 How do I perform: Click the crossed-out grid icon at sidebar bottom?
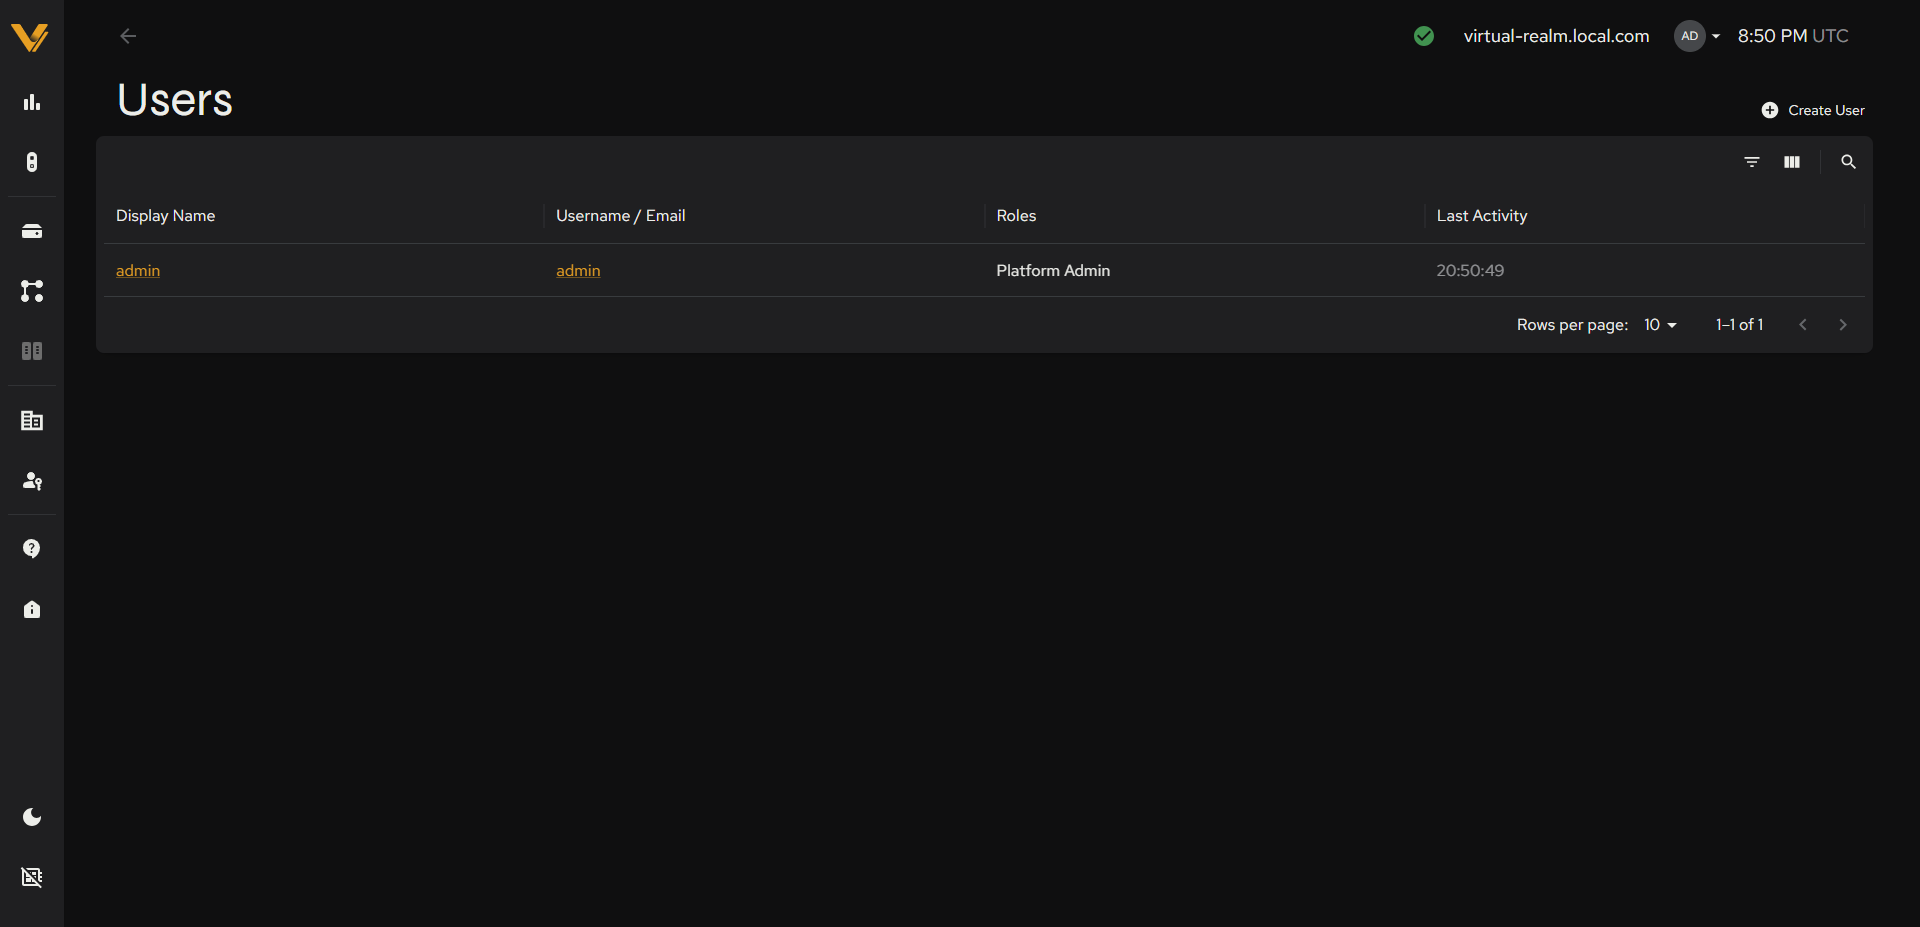(x=32, y=877)
